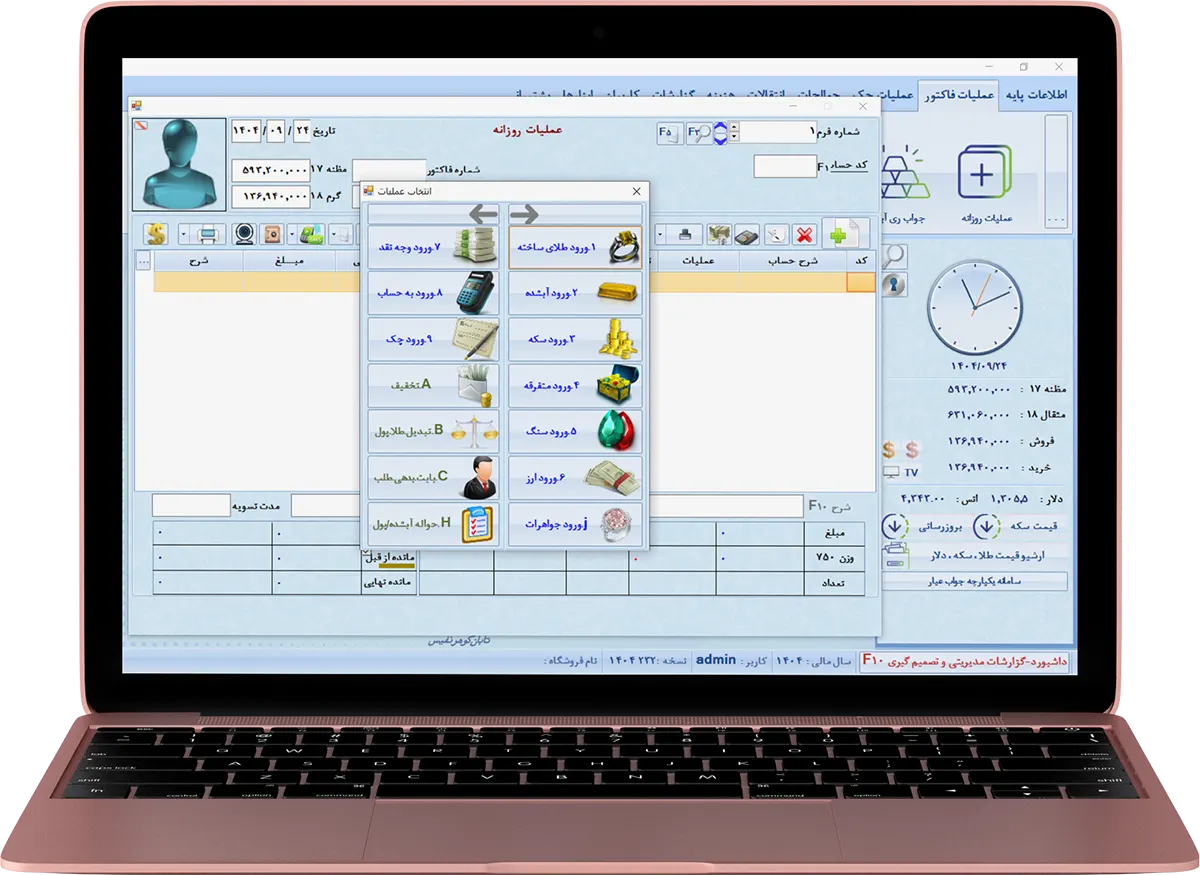1200x875 pixels.
Task: Click the account code input field
Action: [784, 166]
